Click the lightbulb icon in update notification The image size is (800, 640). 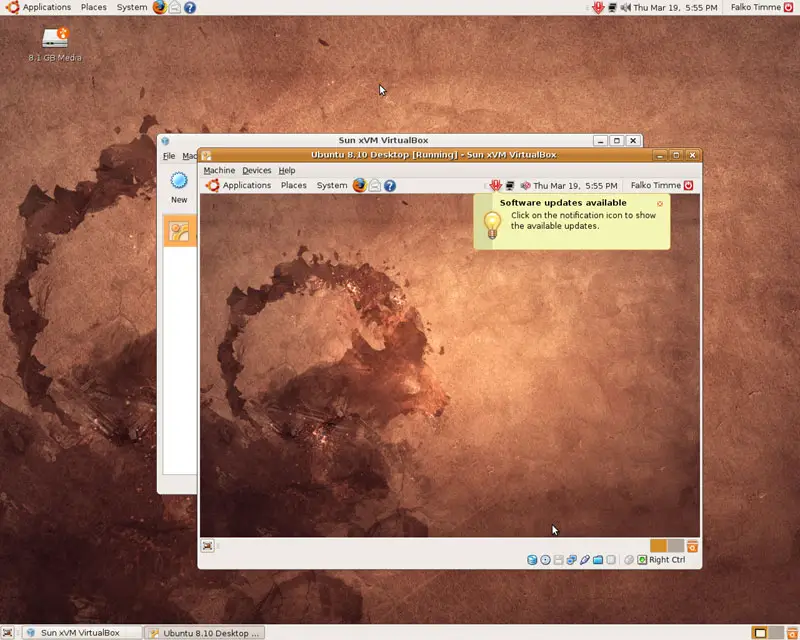(492, 225)
